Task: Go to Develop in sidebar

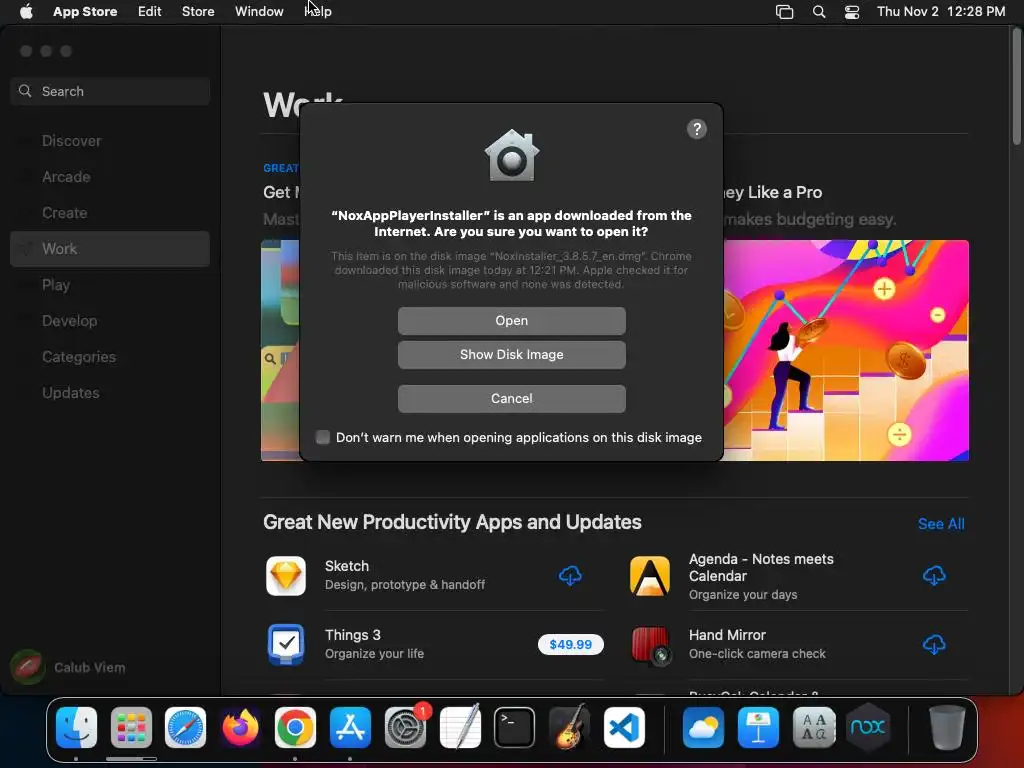Action: pos(69,321)
